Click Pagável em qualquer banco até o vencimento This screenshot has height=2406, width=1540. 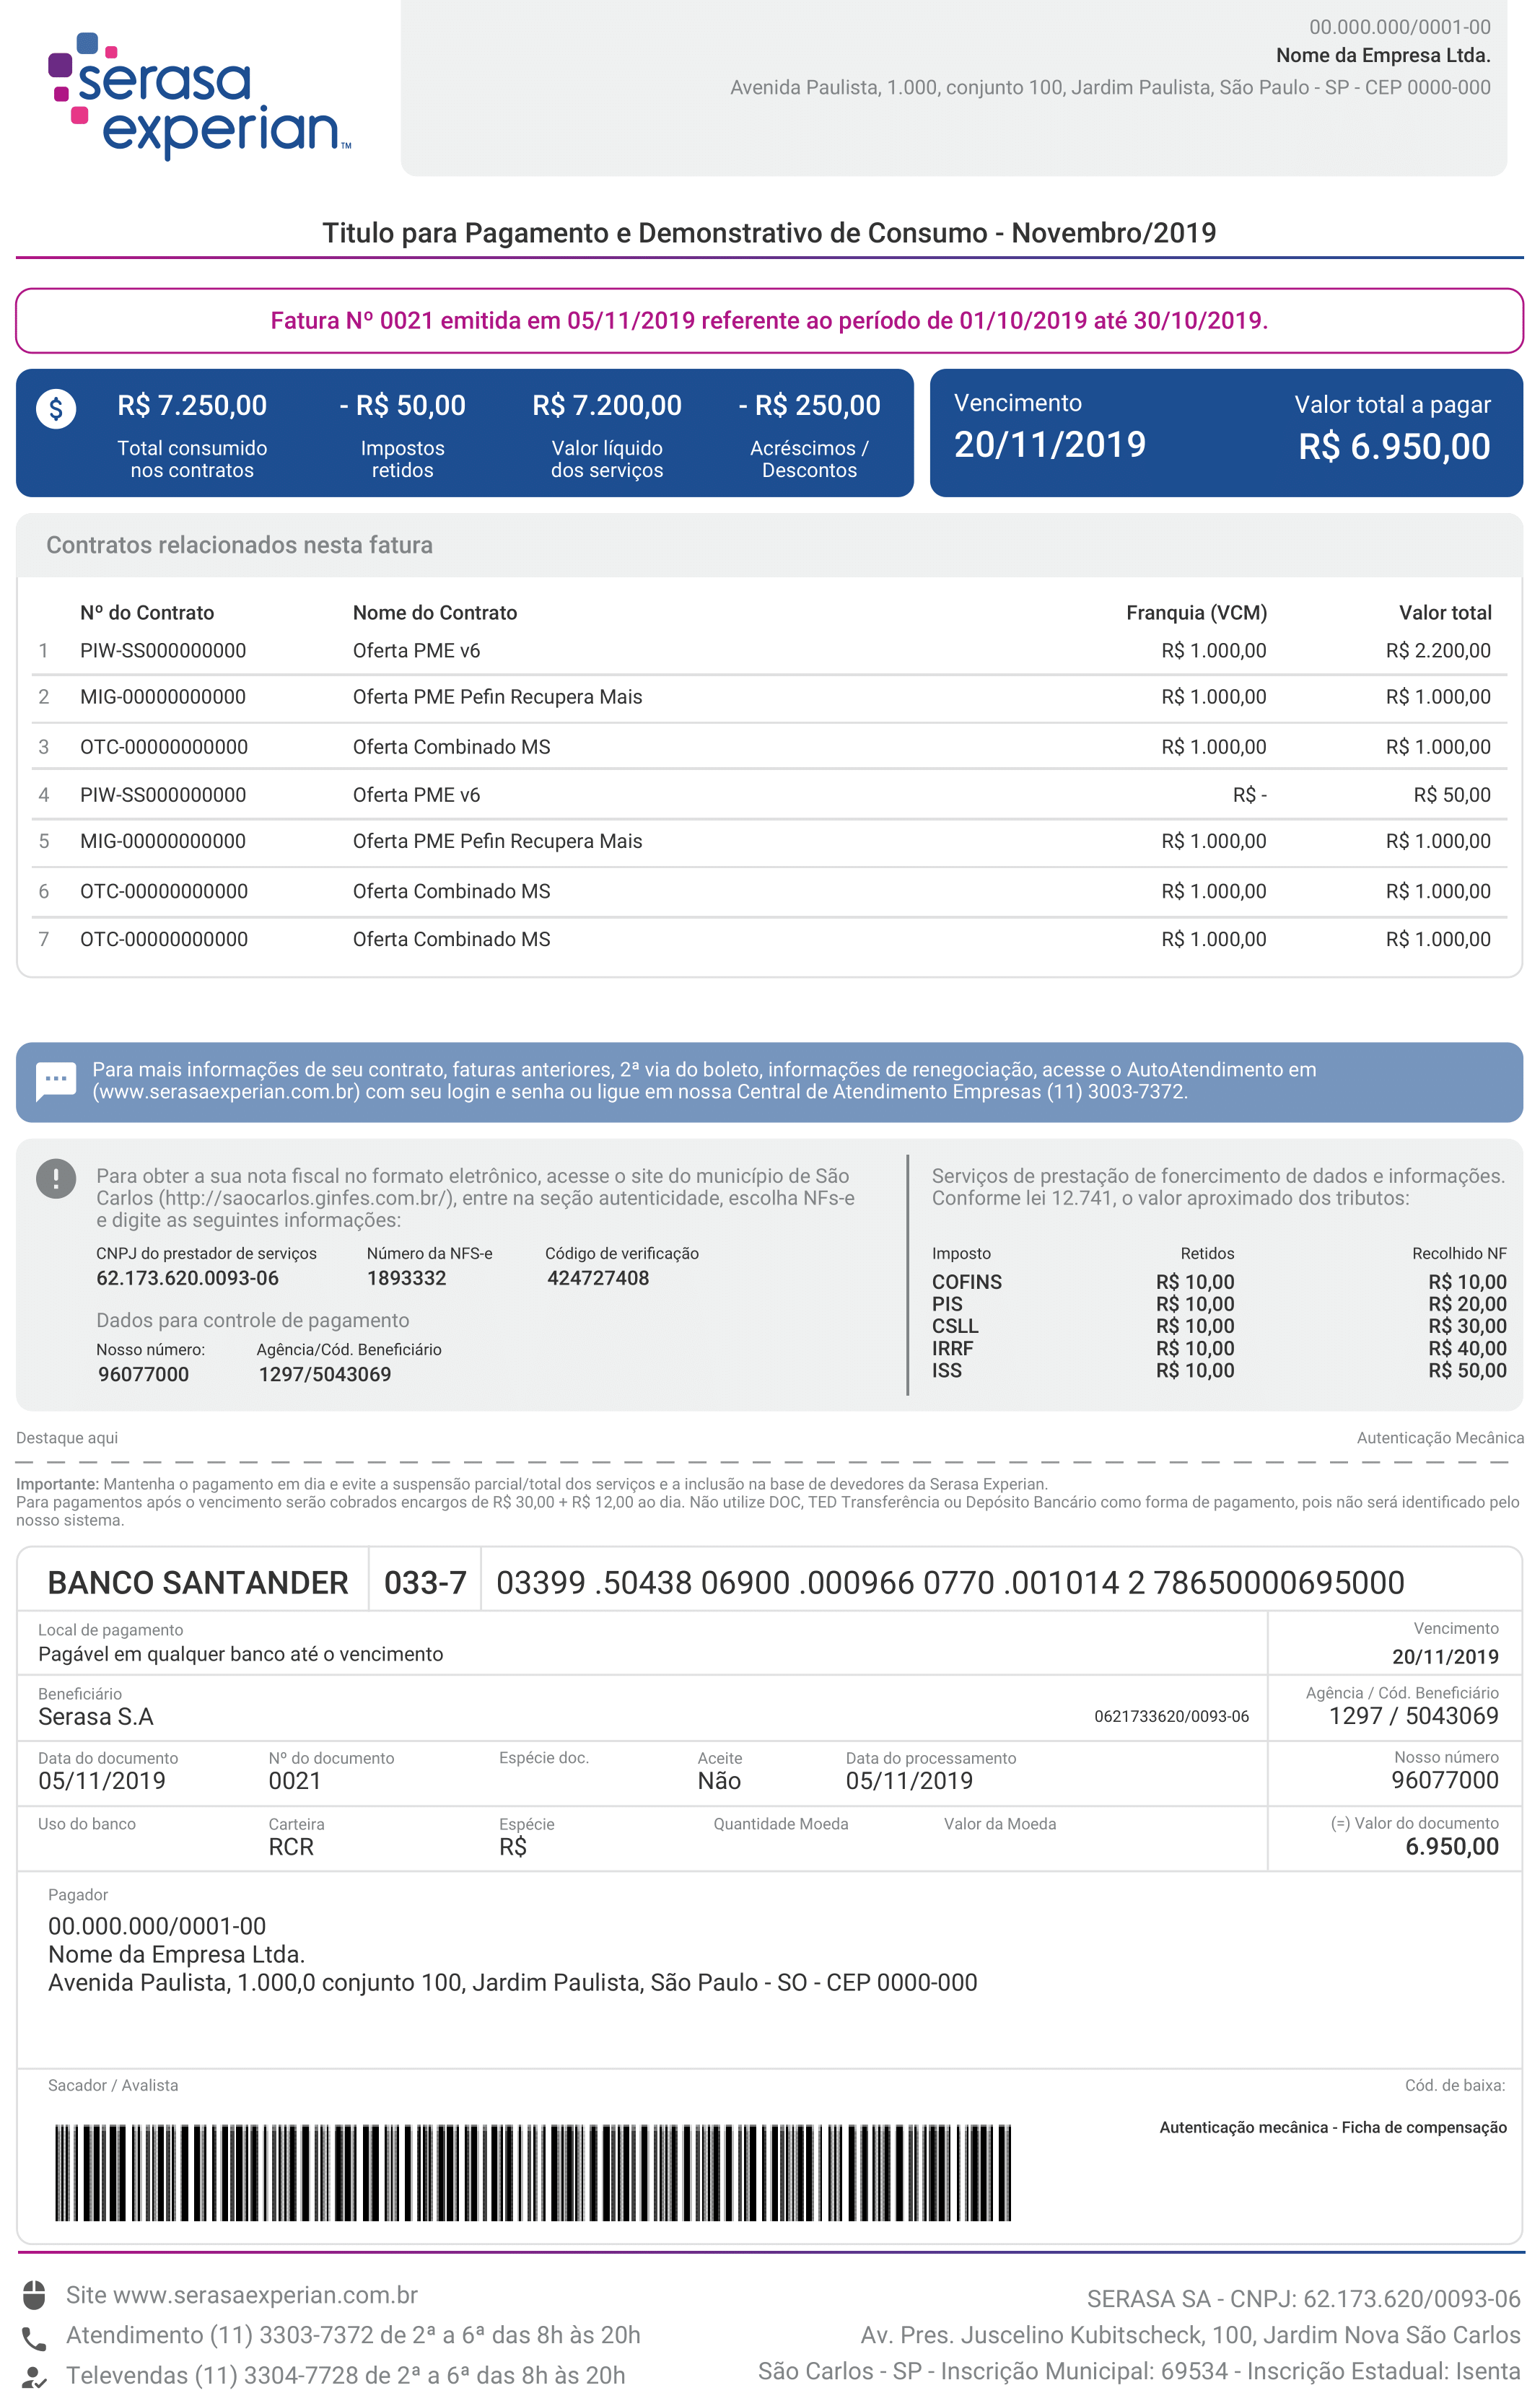(240, 1654)
